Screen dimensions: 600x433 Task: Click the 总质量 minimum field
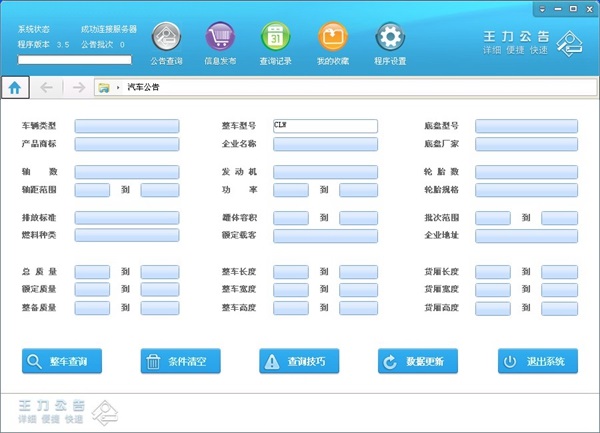[x=92, y=272]
